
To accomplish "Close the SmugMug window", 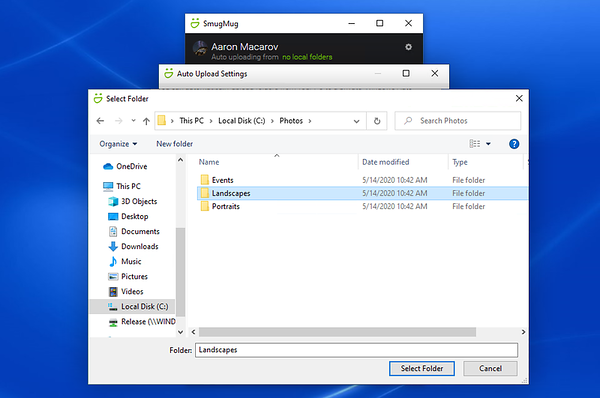I will (x=408, y=24).
